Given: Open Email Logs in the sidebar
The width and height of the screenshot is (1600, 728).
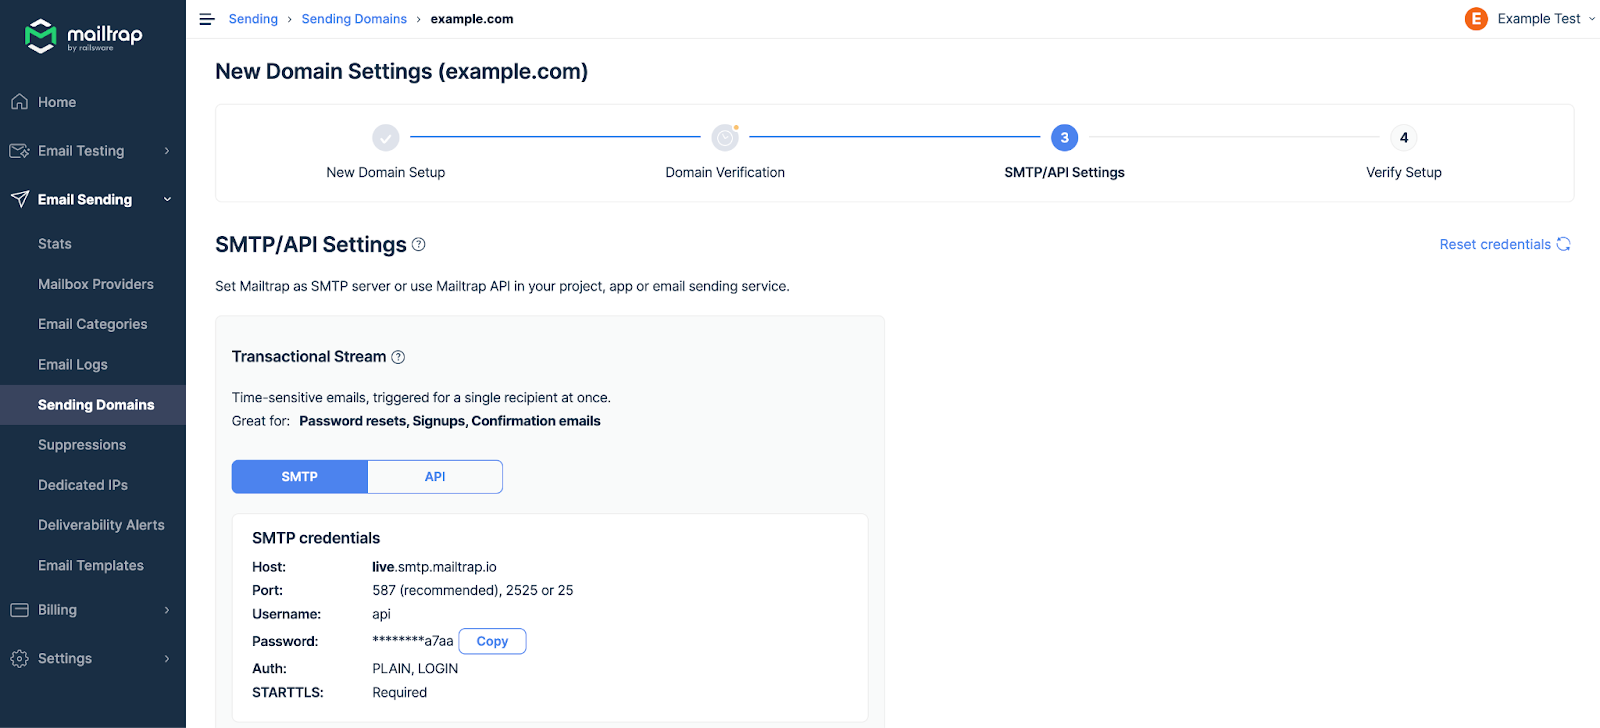Looking at the screenshot, I should (73, 365).
